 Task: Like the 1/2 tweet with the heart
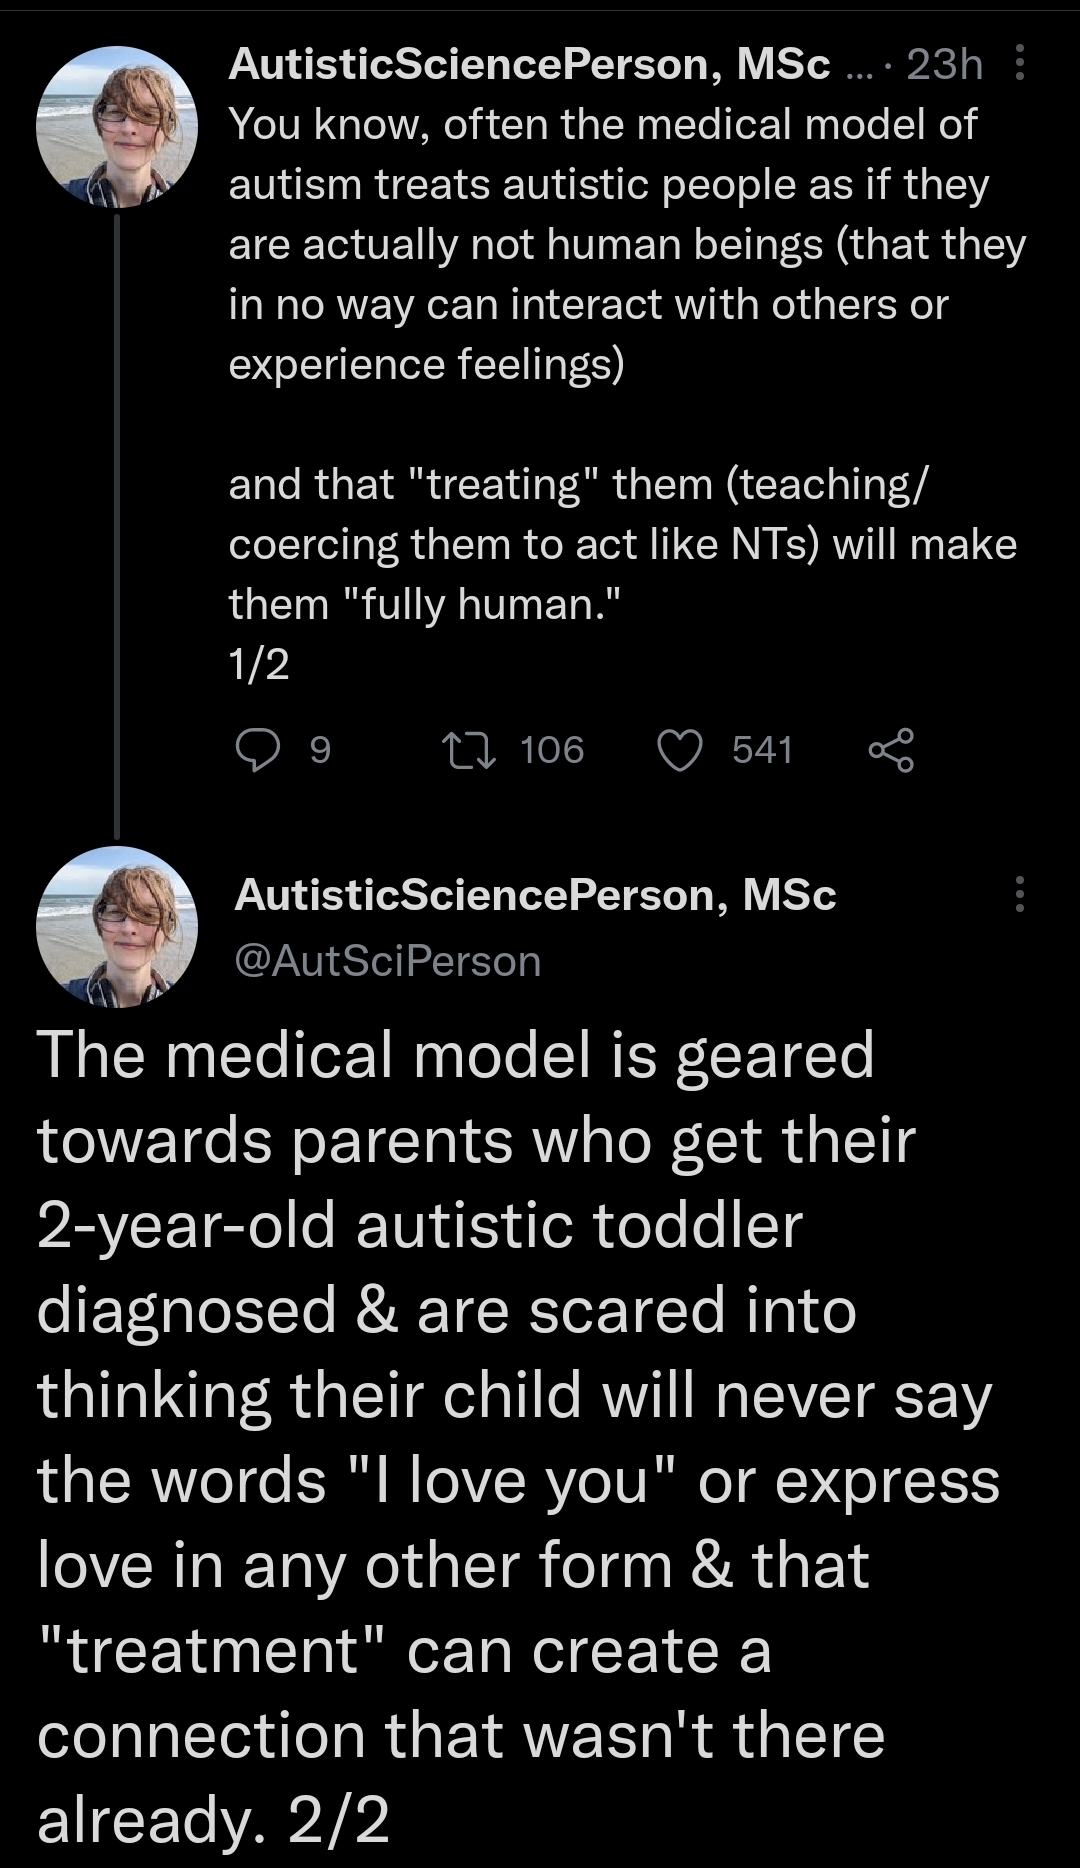coord(680,750)
